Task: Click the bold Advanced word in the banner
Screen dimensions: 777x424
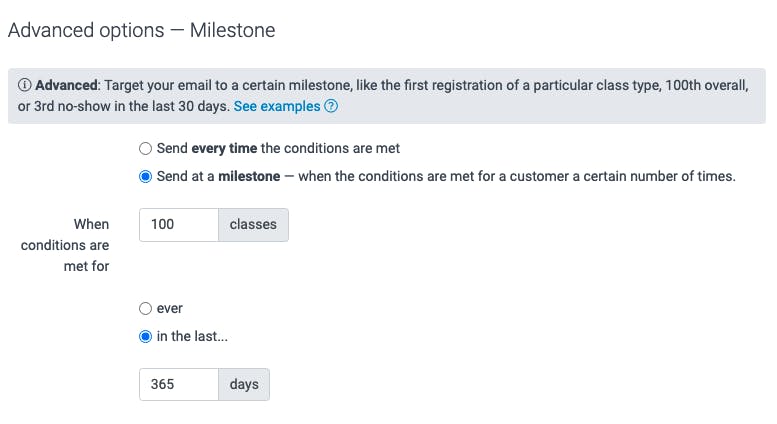Action: click(66, 85)
